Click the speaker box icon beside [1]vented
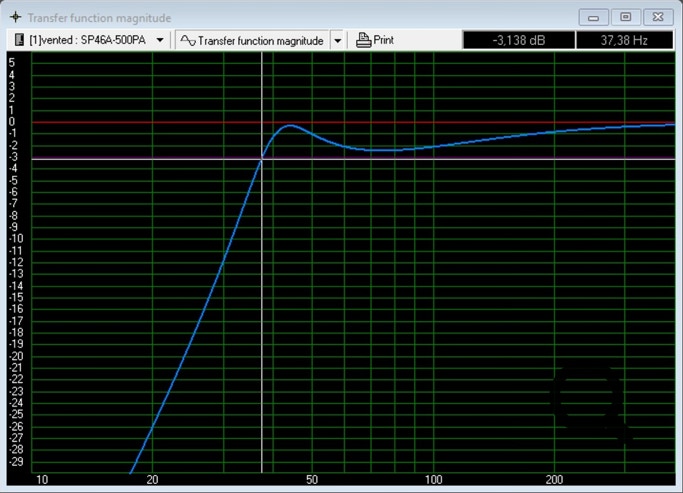Screen dimensions: 683x493 [x=18, y=41]
